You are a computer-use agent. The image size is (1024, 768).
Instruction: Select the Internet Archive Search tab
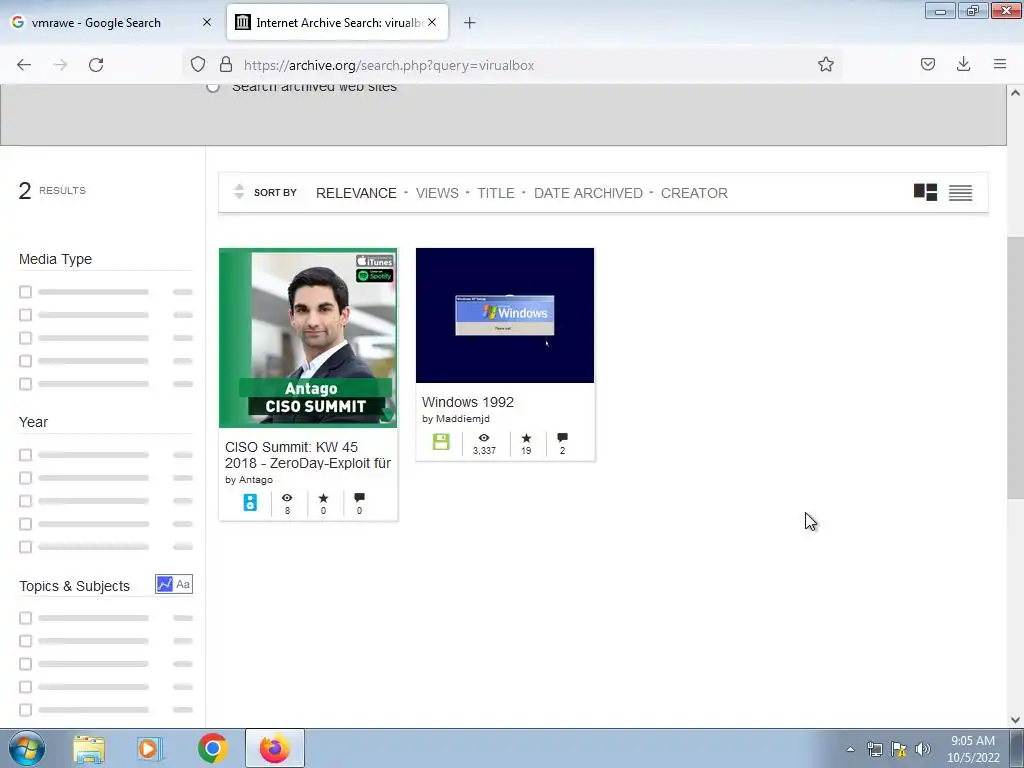[x=337, y=22]
